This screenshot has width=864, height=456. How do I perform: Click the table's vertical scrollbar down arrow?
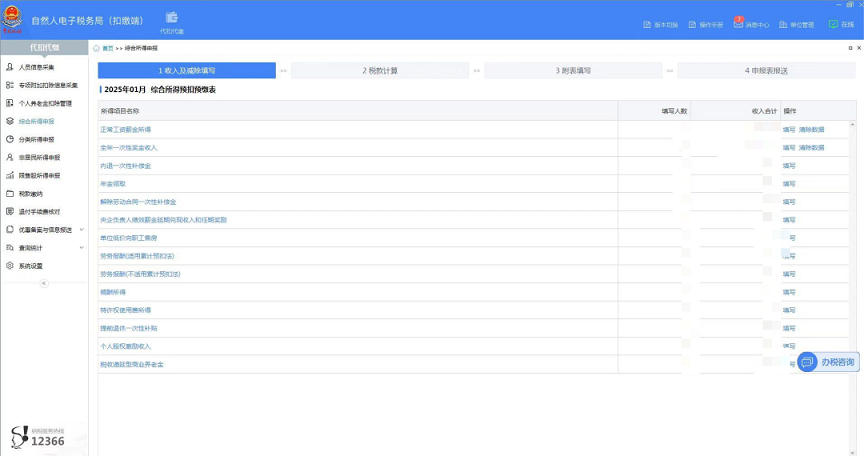tap(859, 451)
